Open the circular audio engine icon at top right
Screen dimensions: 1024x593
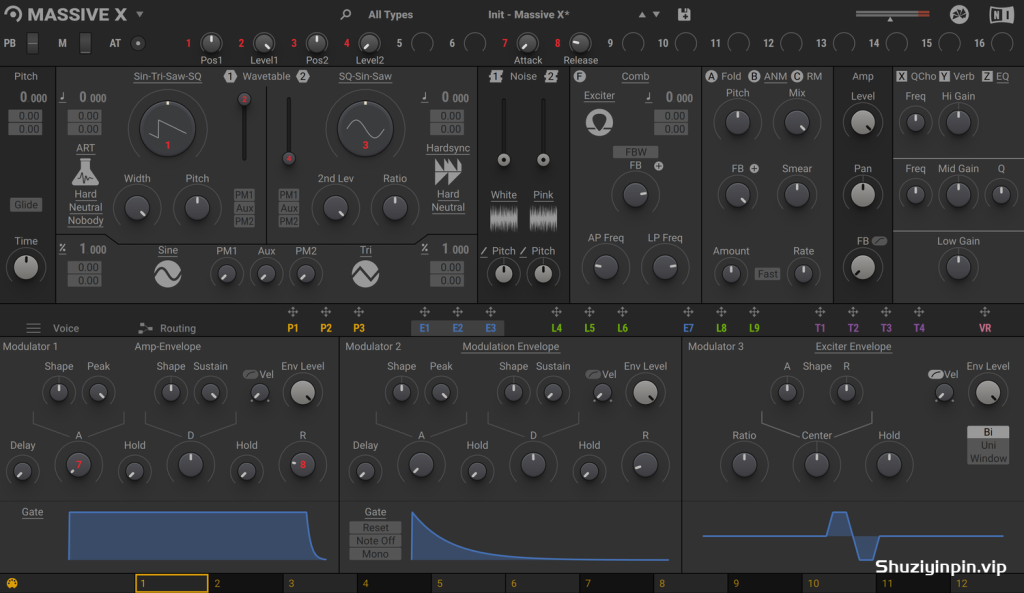tap(959, 14)
